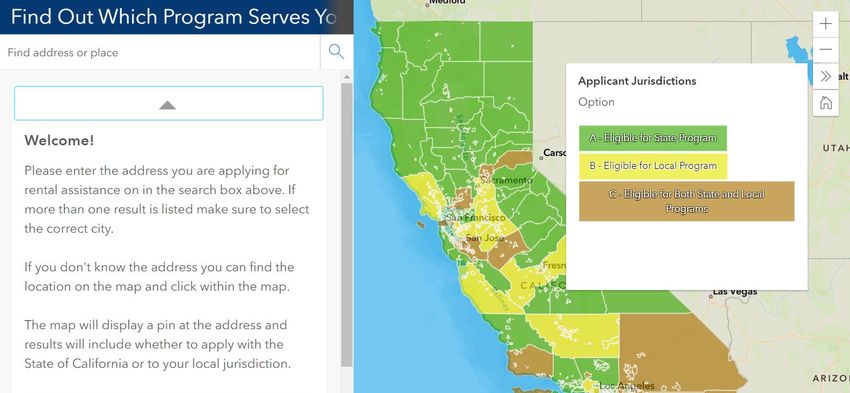Select brown Both State and Local swatch
Viewport: 850px width, 393px height.
tap(686, 201)
